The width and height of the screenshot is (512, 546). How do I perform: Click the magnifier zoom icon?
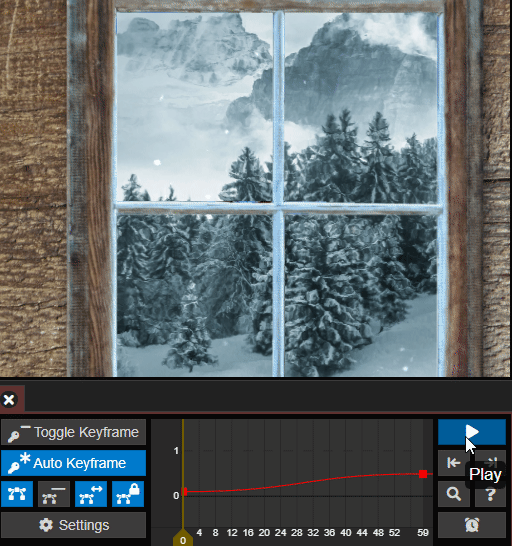[454, 494]
